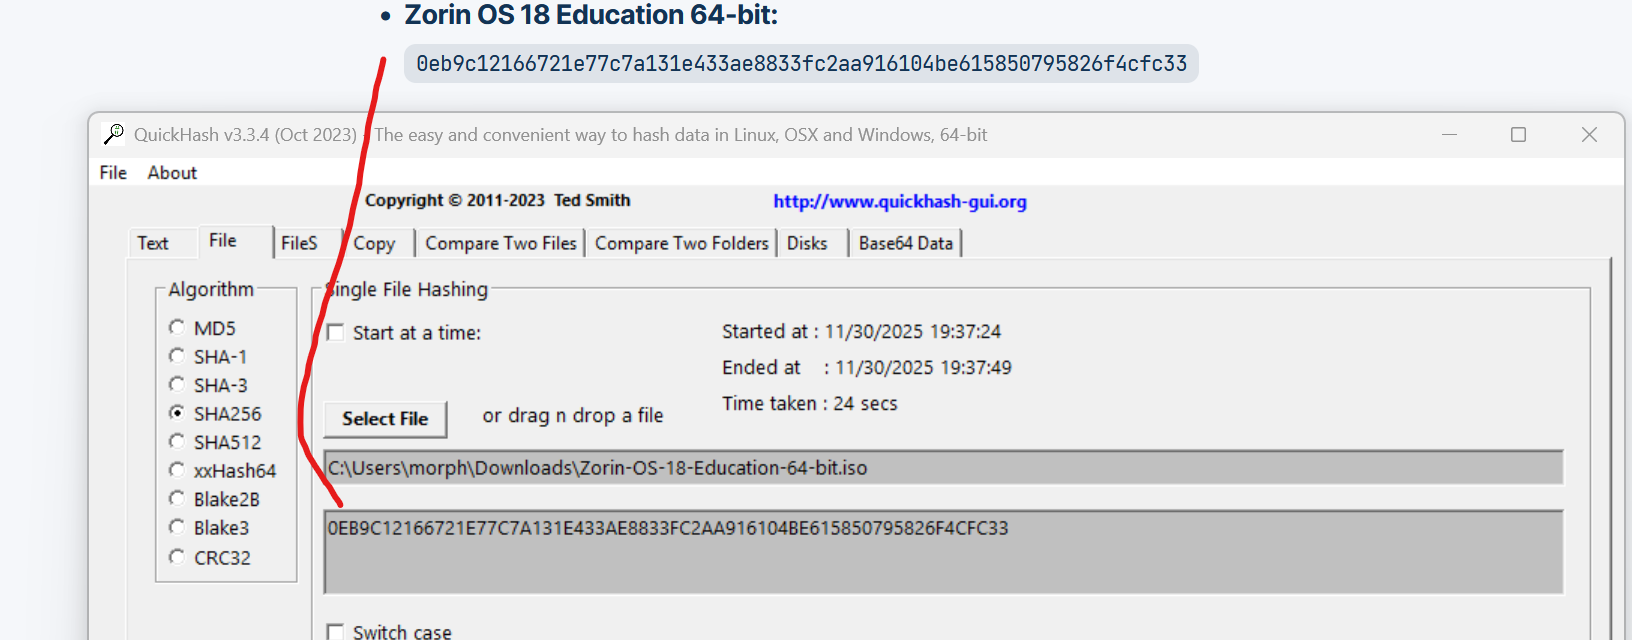Click the QuickHash magnifier app icon

coord(114,134)
